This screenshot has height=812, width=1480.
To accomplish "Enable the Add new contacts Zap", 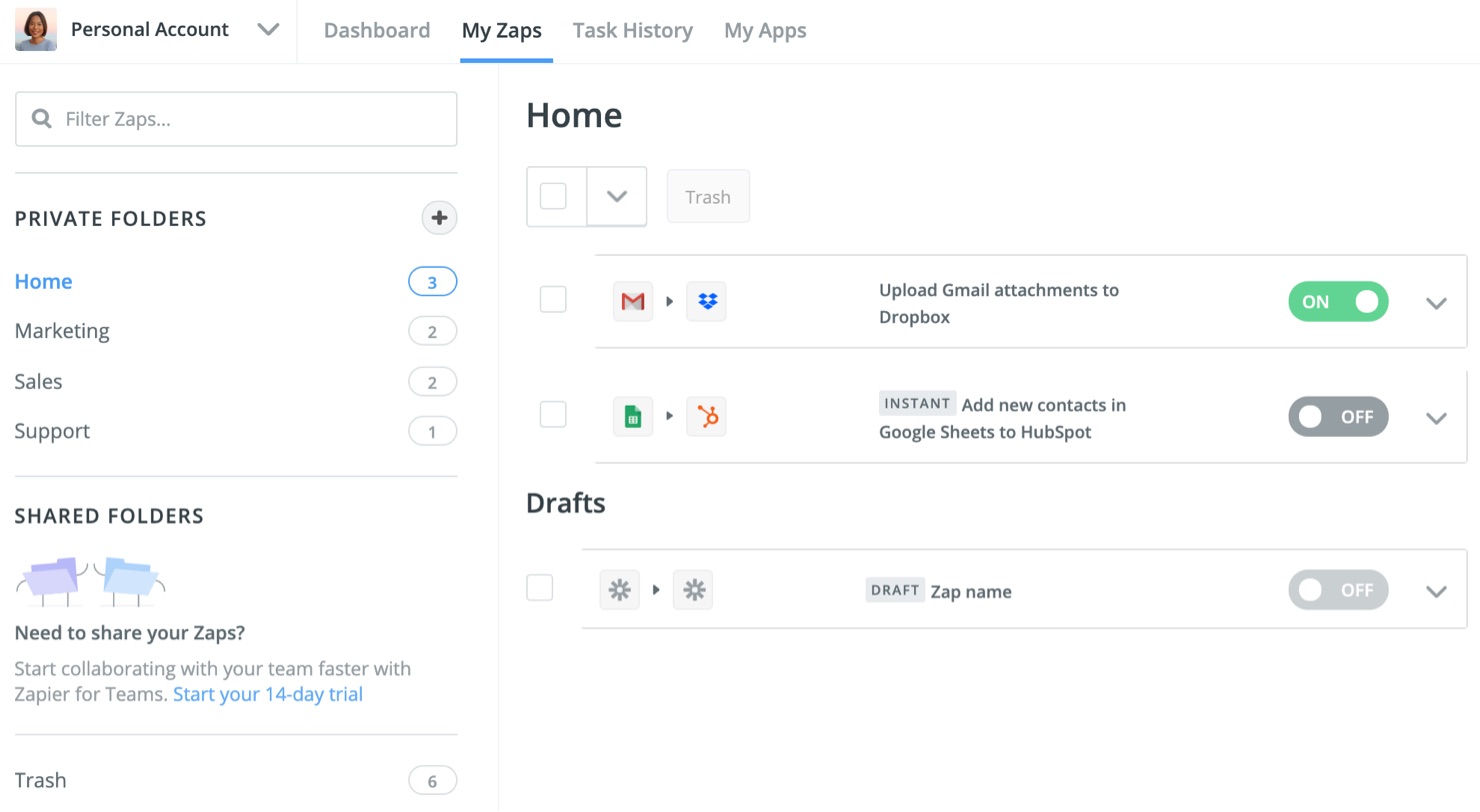I will pos(1338,417).
